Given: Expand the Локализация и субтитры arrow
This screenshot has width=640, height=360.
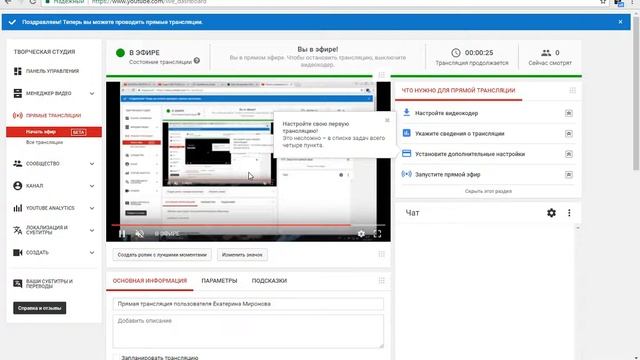Looking at the screenshot, I should point(92,230).
